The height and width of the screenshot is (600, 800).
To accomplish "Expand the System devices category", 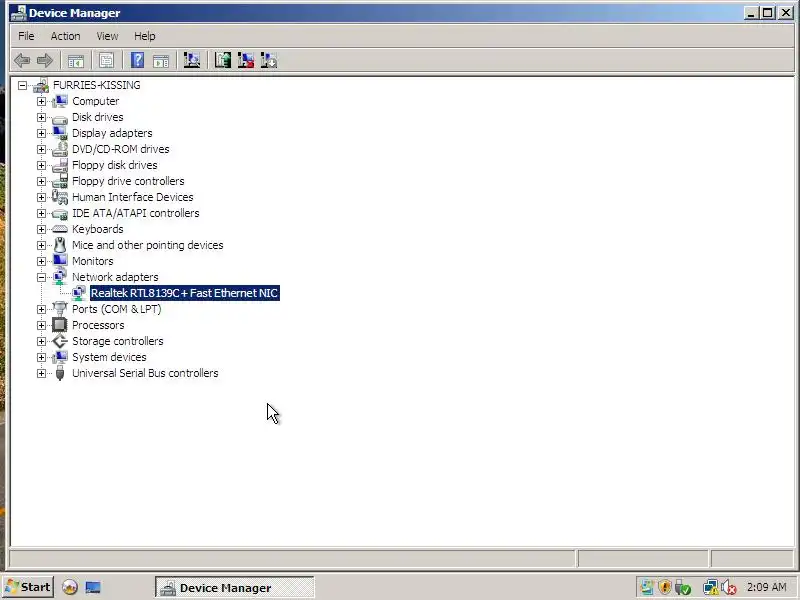I will coord(41,357).
